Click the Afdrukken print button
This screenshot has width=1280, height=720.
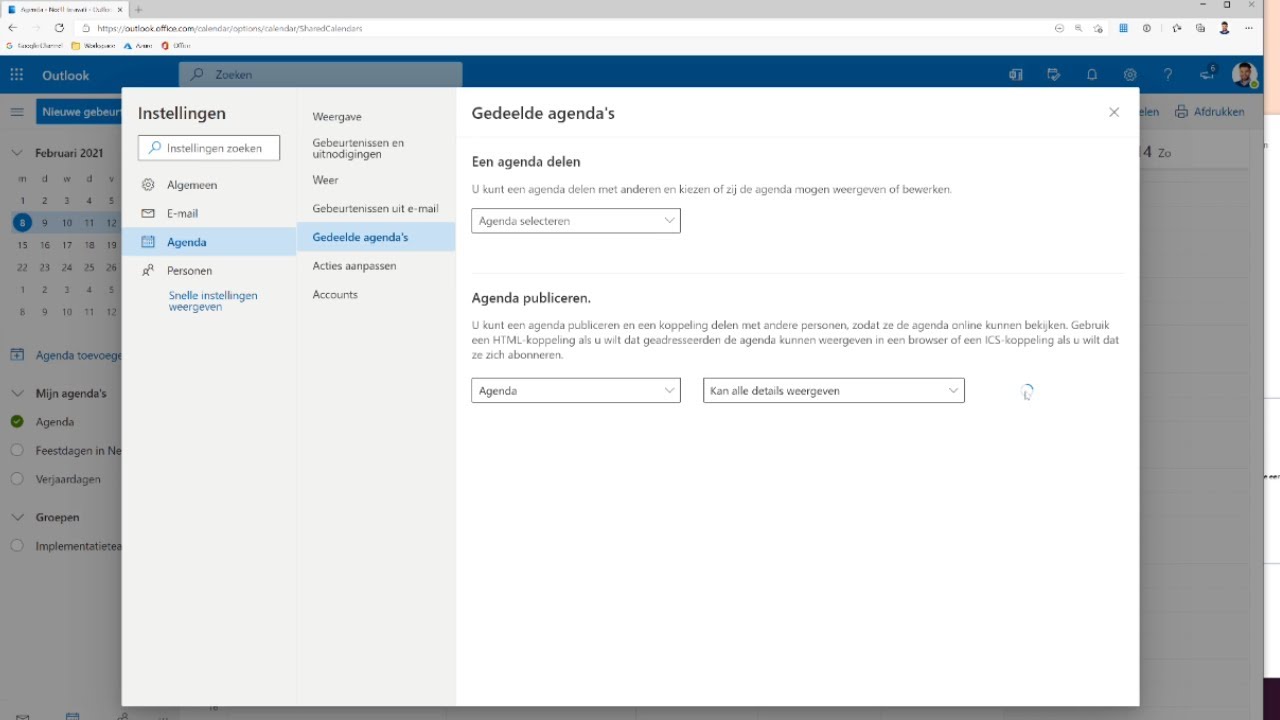tap(1210, 111)
